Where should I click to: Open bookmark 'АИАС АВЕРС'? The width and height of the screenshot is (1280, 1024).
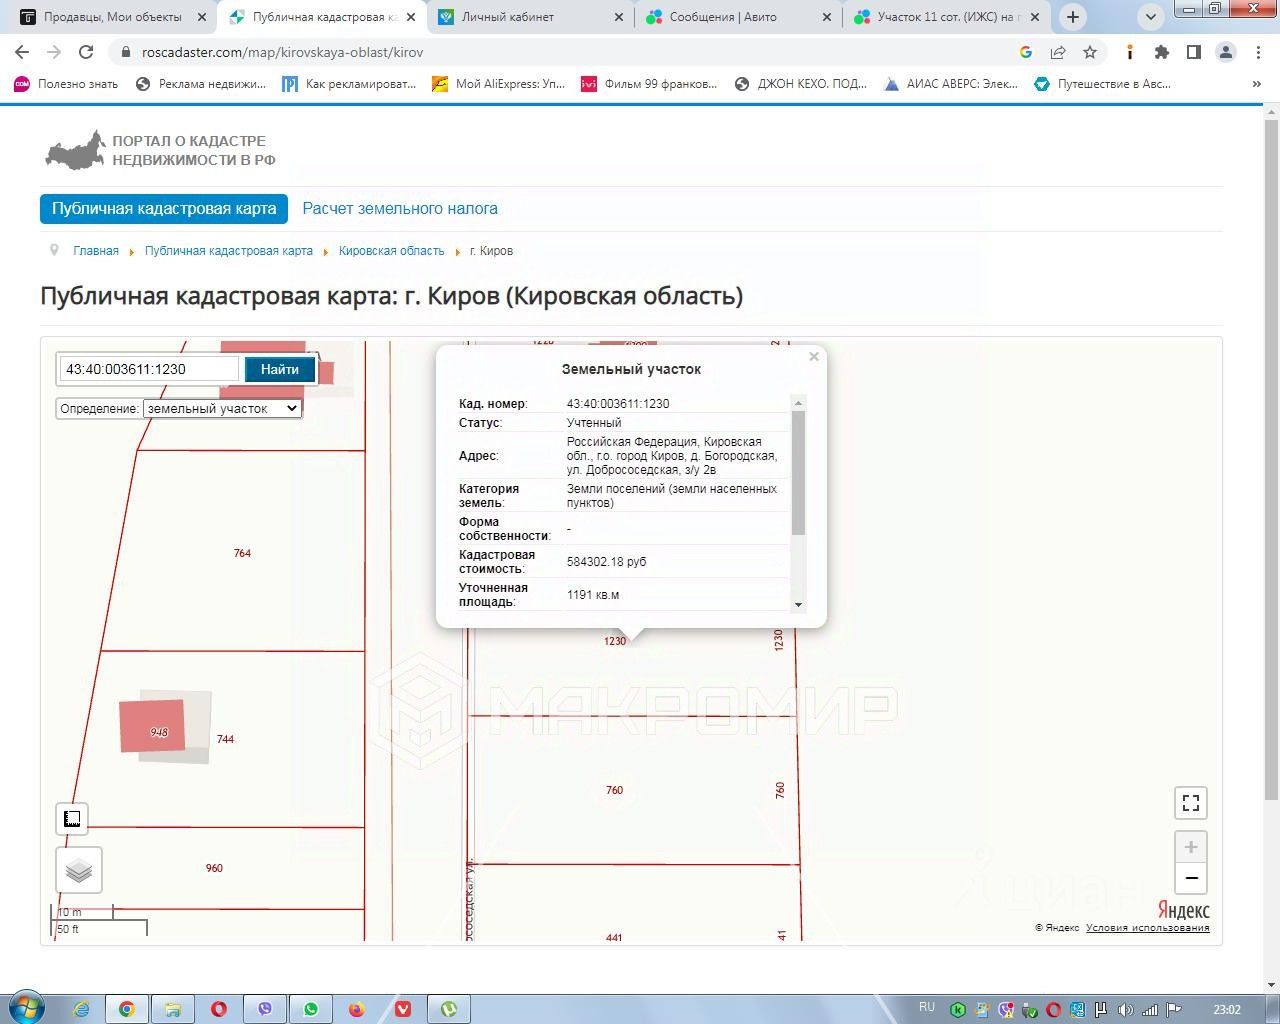[950, 84]
